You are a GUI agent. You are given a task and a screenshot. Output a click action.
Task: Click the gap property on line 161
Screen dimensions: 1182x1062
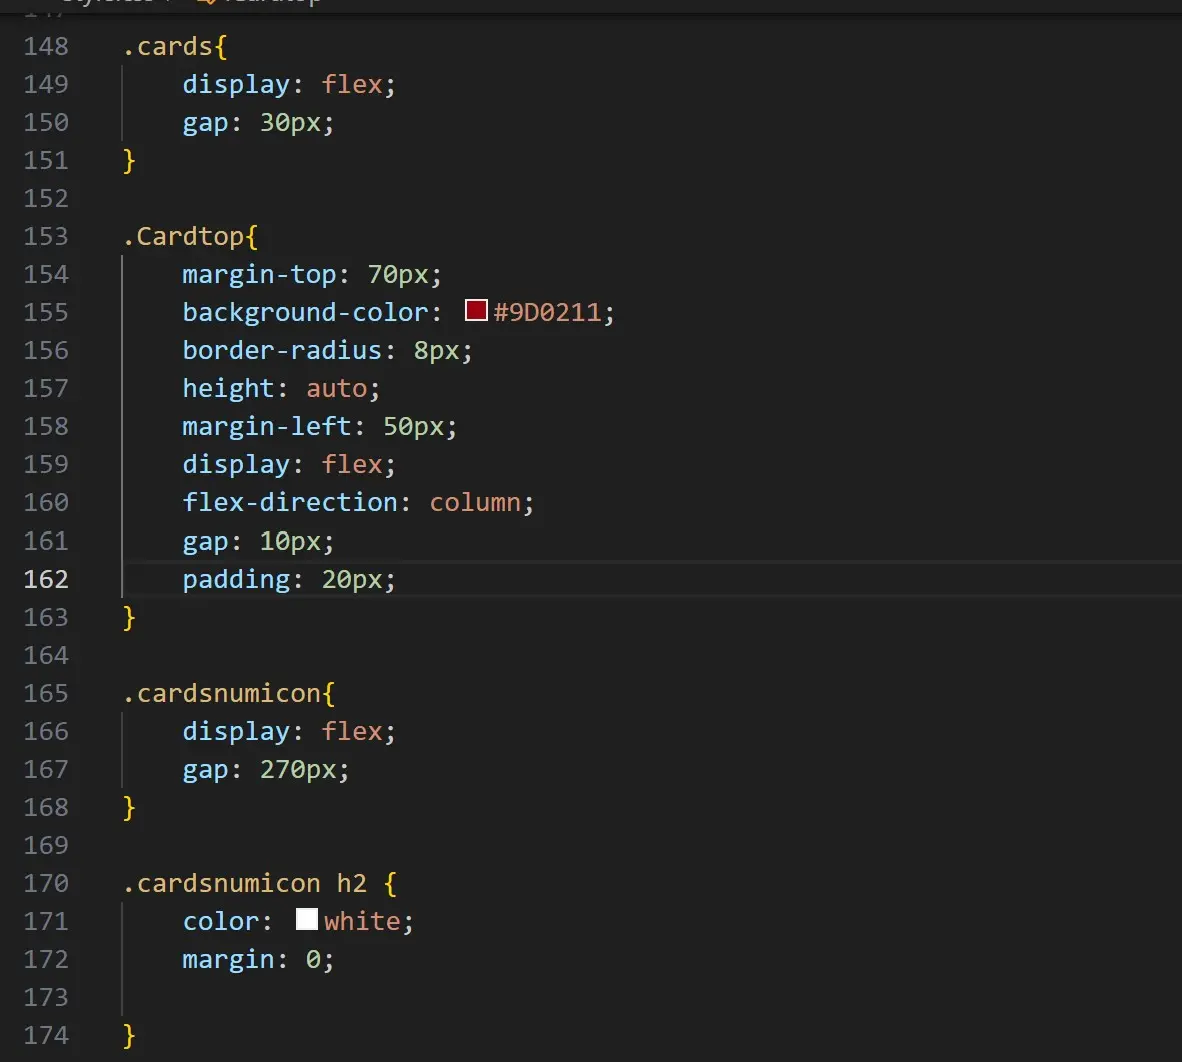pyautogui.click(x=205, y=541)
